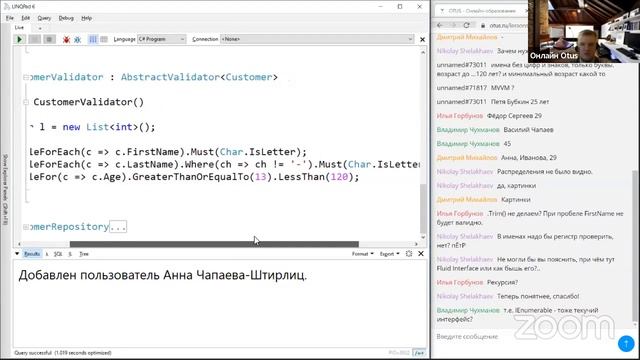
Task: Click the editor scroll-up arrow
Action: tap(423, 52)
